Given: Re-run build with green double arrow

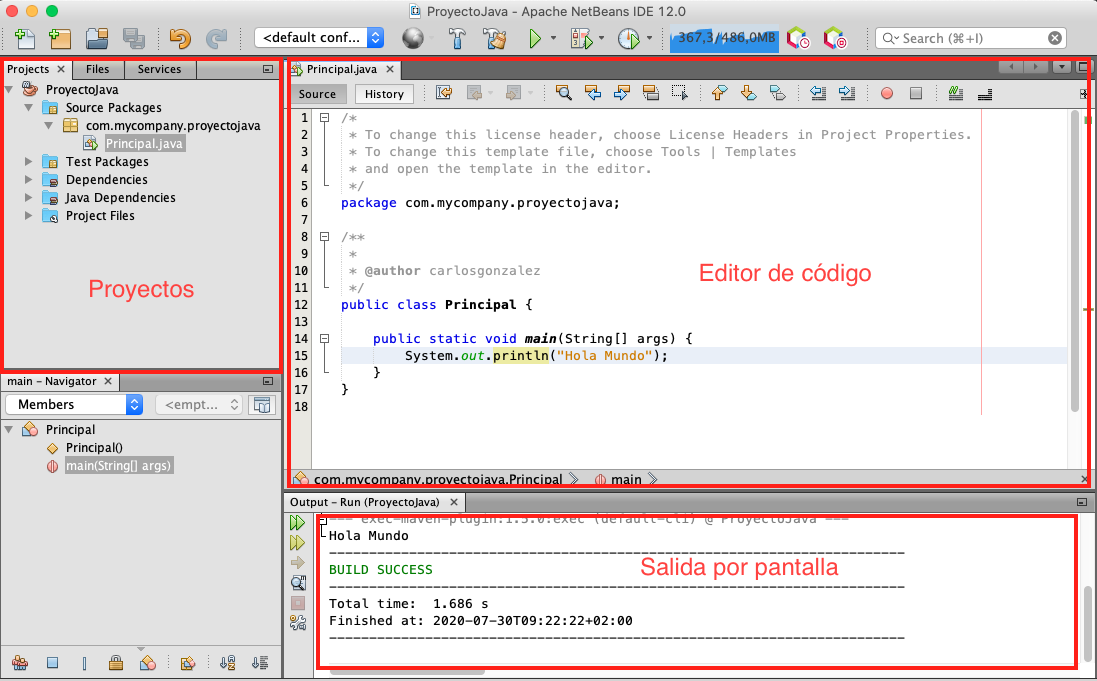Looking at the screenshot, I should pyautogui.click(x=297, y=522).
